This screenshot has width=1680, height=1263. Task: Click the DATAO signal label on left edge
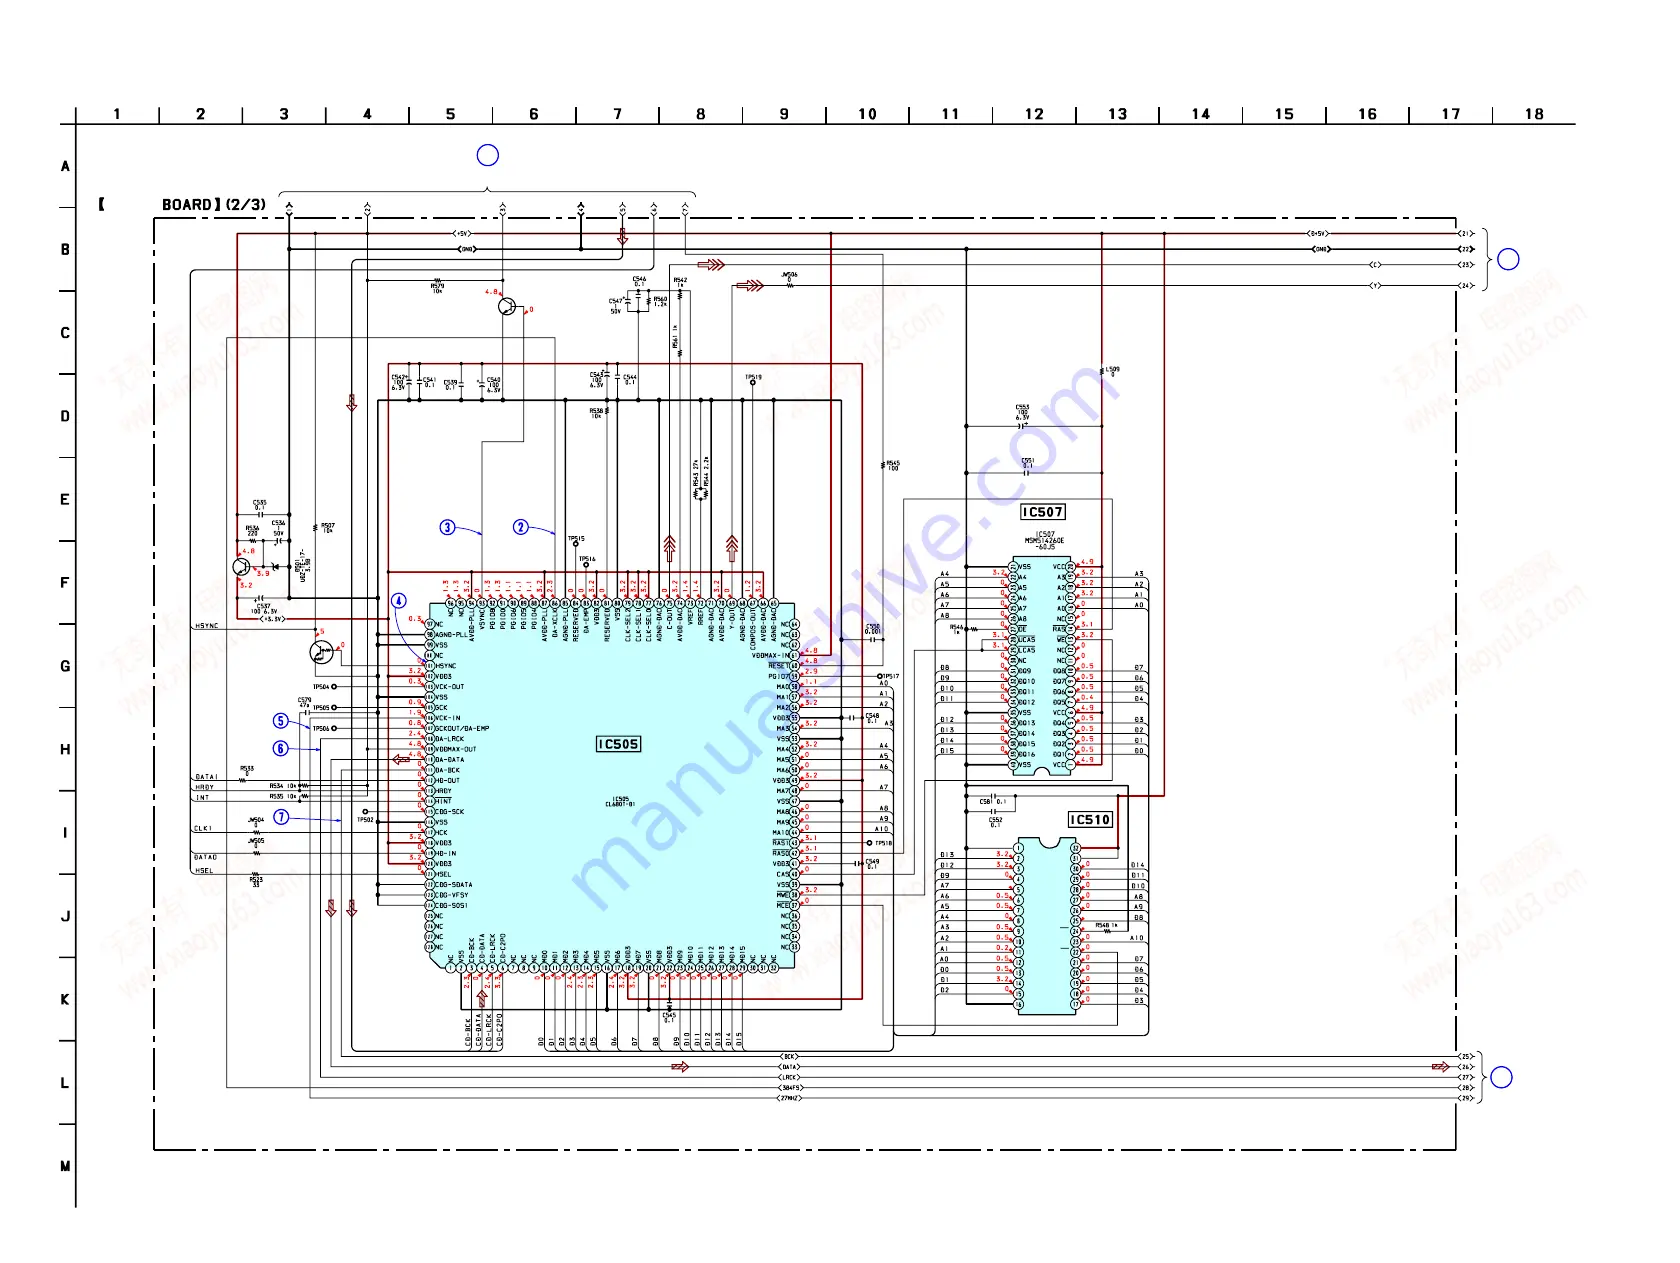[x=205, y=857]
